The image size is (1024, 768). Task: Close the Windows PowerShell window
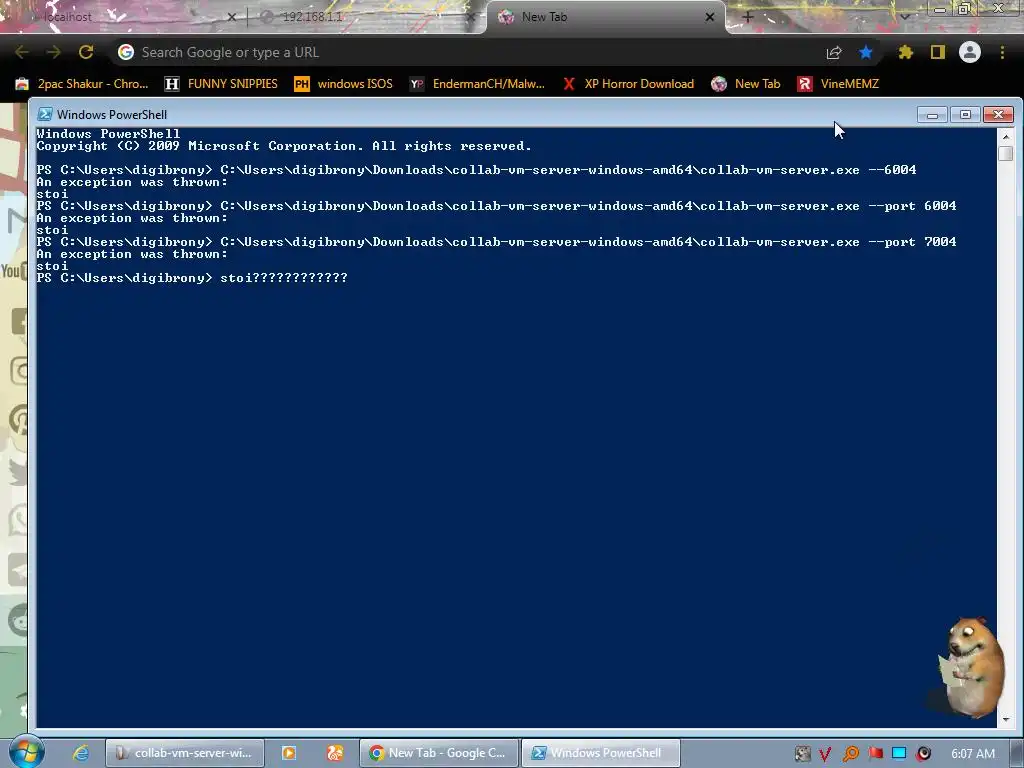[999, 115]
